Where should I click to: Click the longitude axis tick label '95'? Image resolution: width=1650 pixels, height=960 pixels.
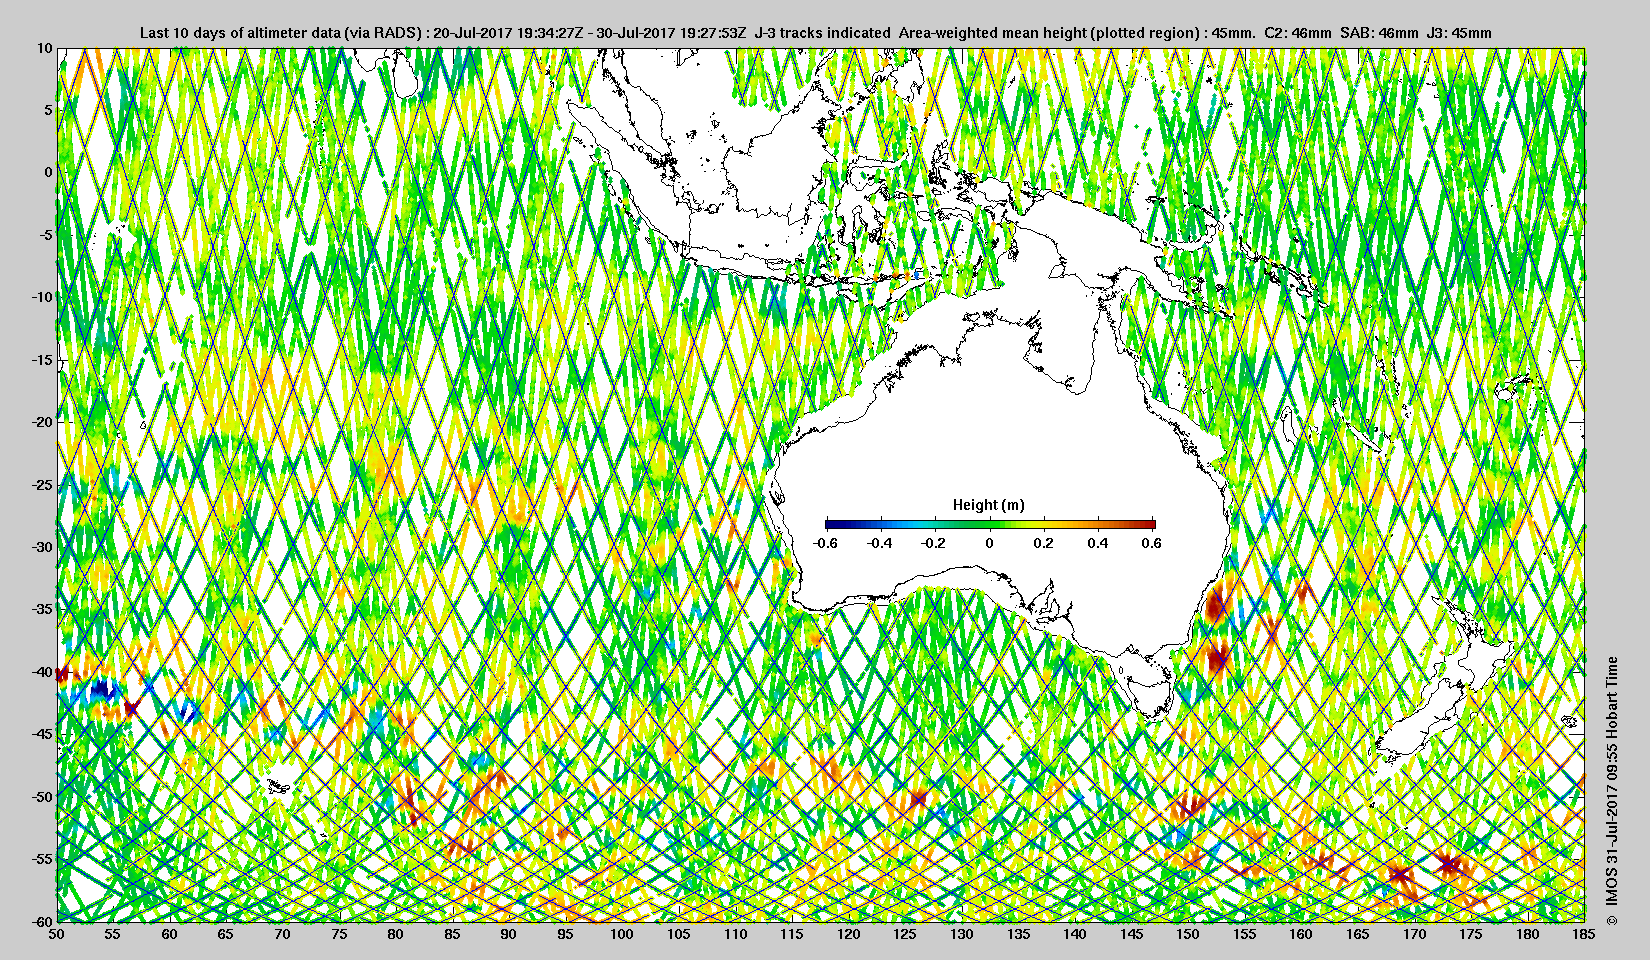[x=566, y=934]
